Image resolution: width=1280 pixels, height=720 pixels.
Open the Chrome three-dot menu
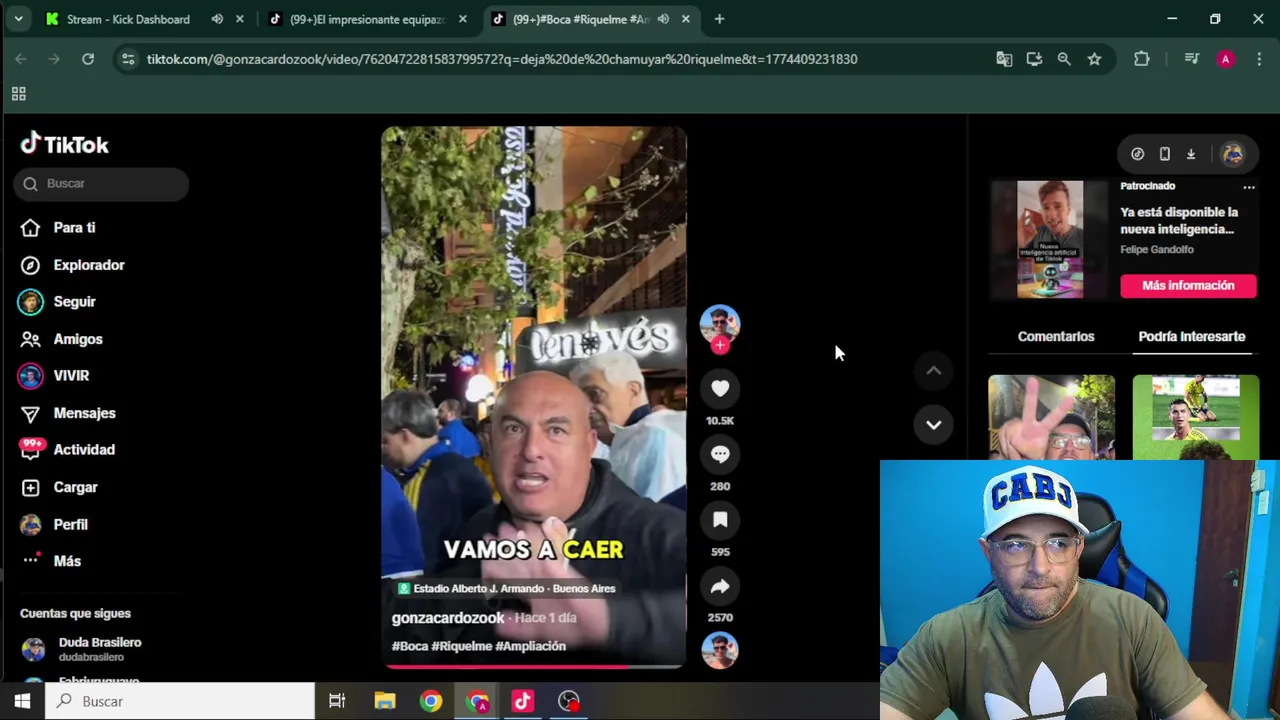pyautogui.click(x=1258, y=59)
